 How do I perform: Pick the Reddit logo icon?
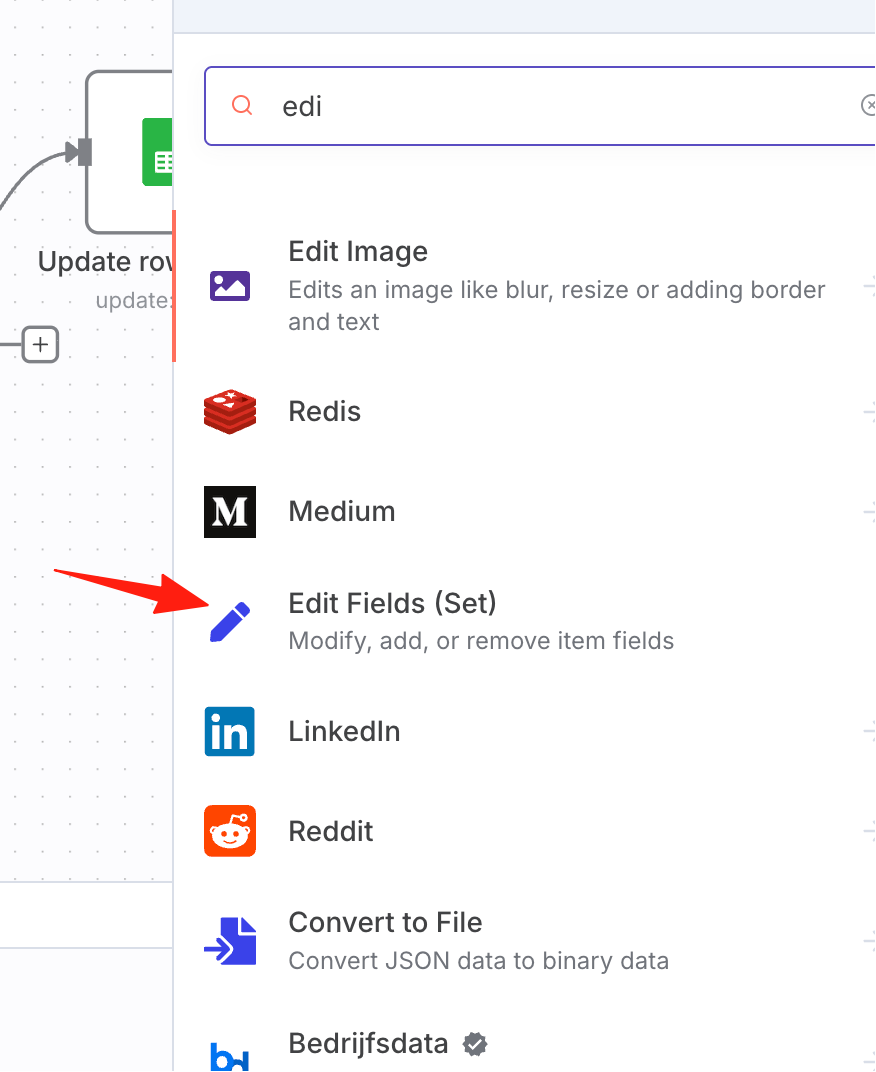(230, 831)
